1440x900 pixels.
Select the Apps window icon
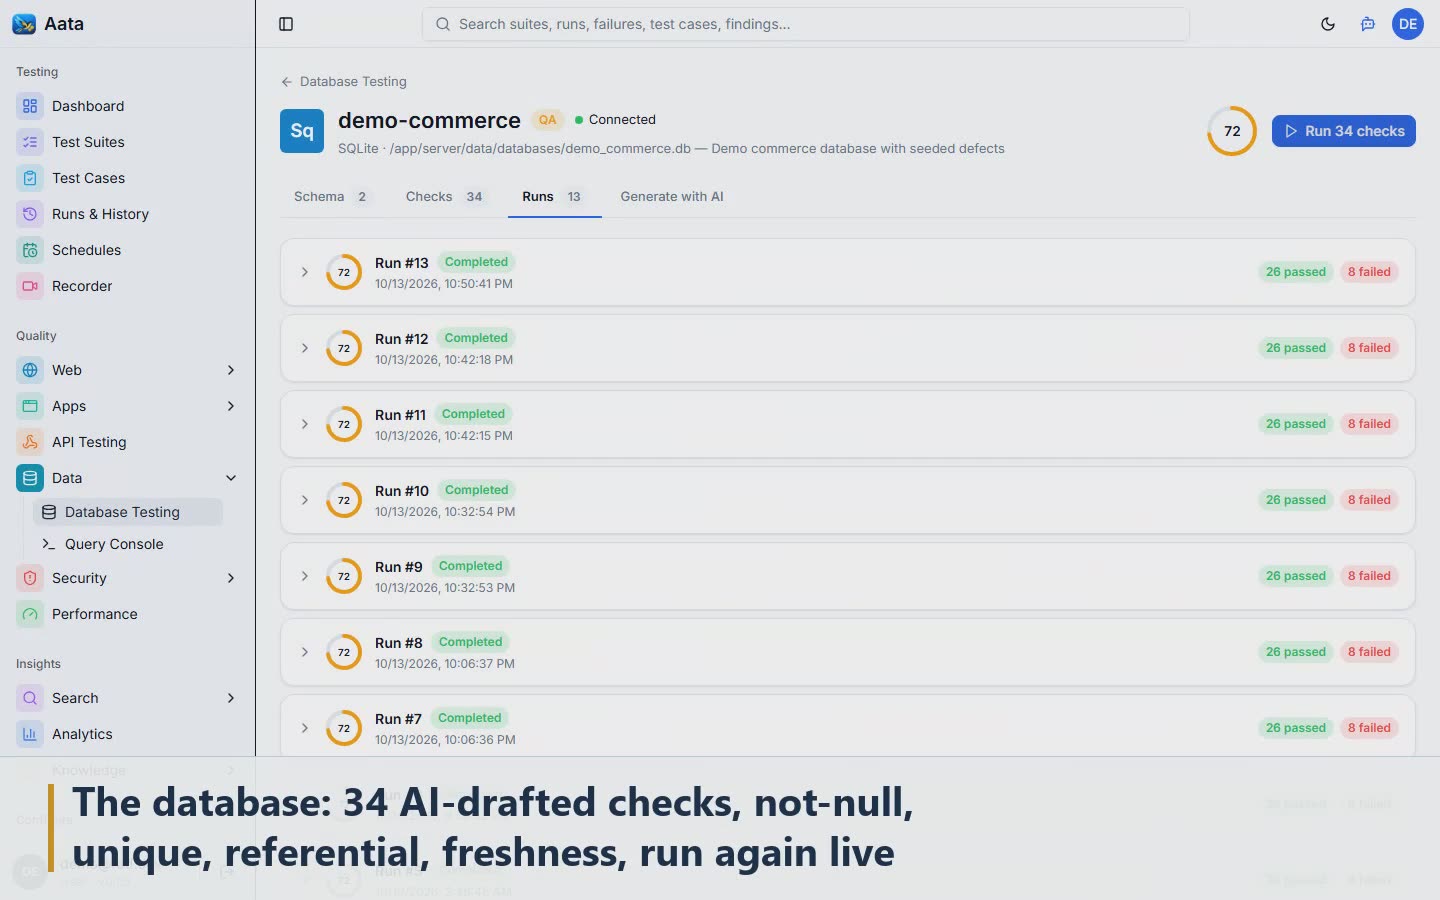(30, 406)
